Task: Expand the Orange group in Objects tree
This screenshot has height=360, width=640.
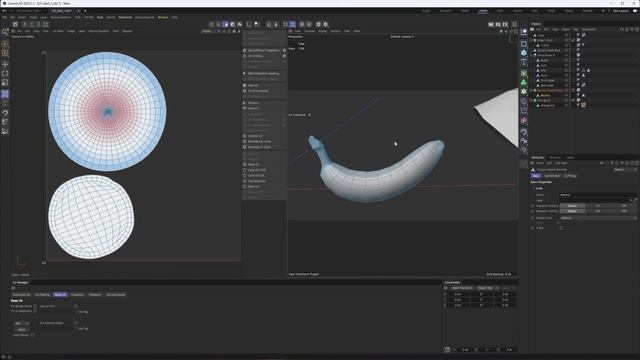Action: pyautogui.click(x=532, y=100)
